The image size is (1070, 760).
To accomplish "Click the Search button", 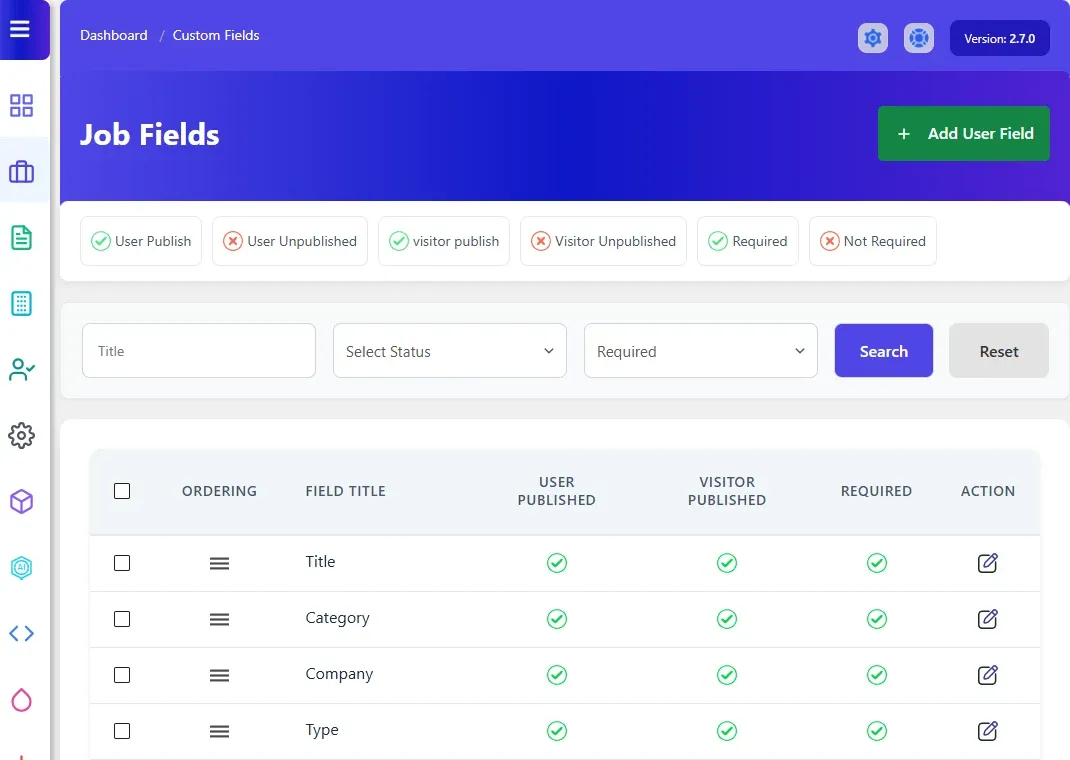I will tap(884, 351).
